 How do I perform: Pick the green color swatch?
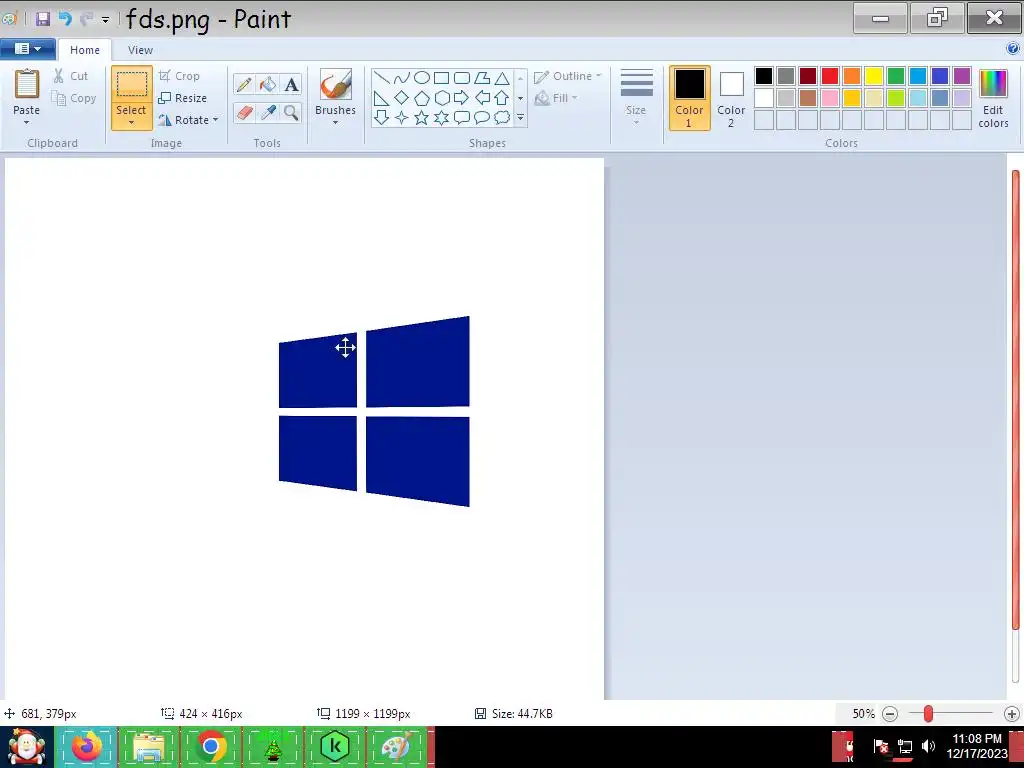tap(896, 76)
